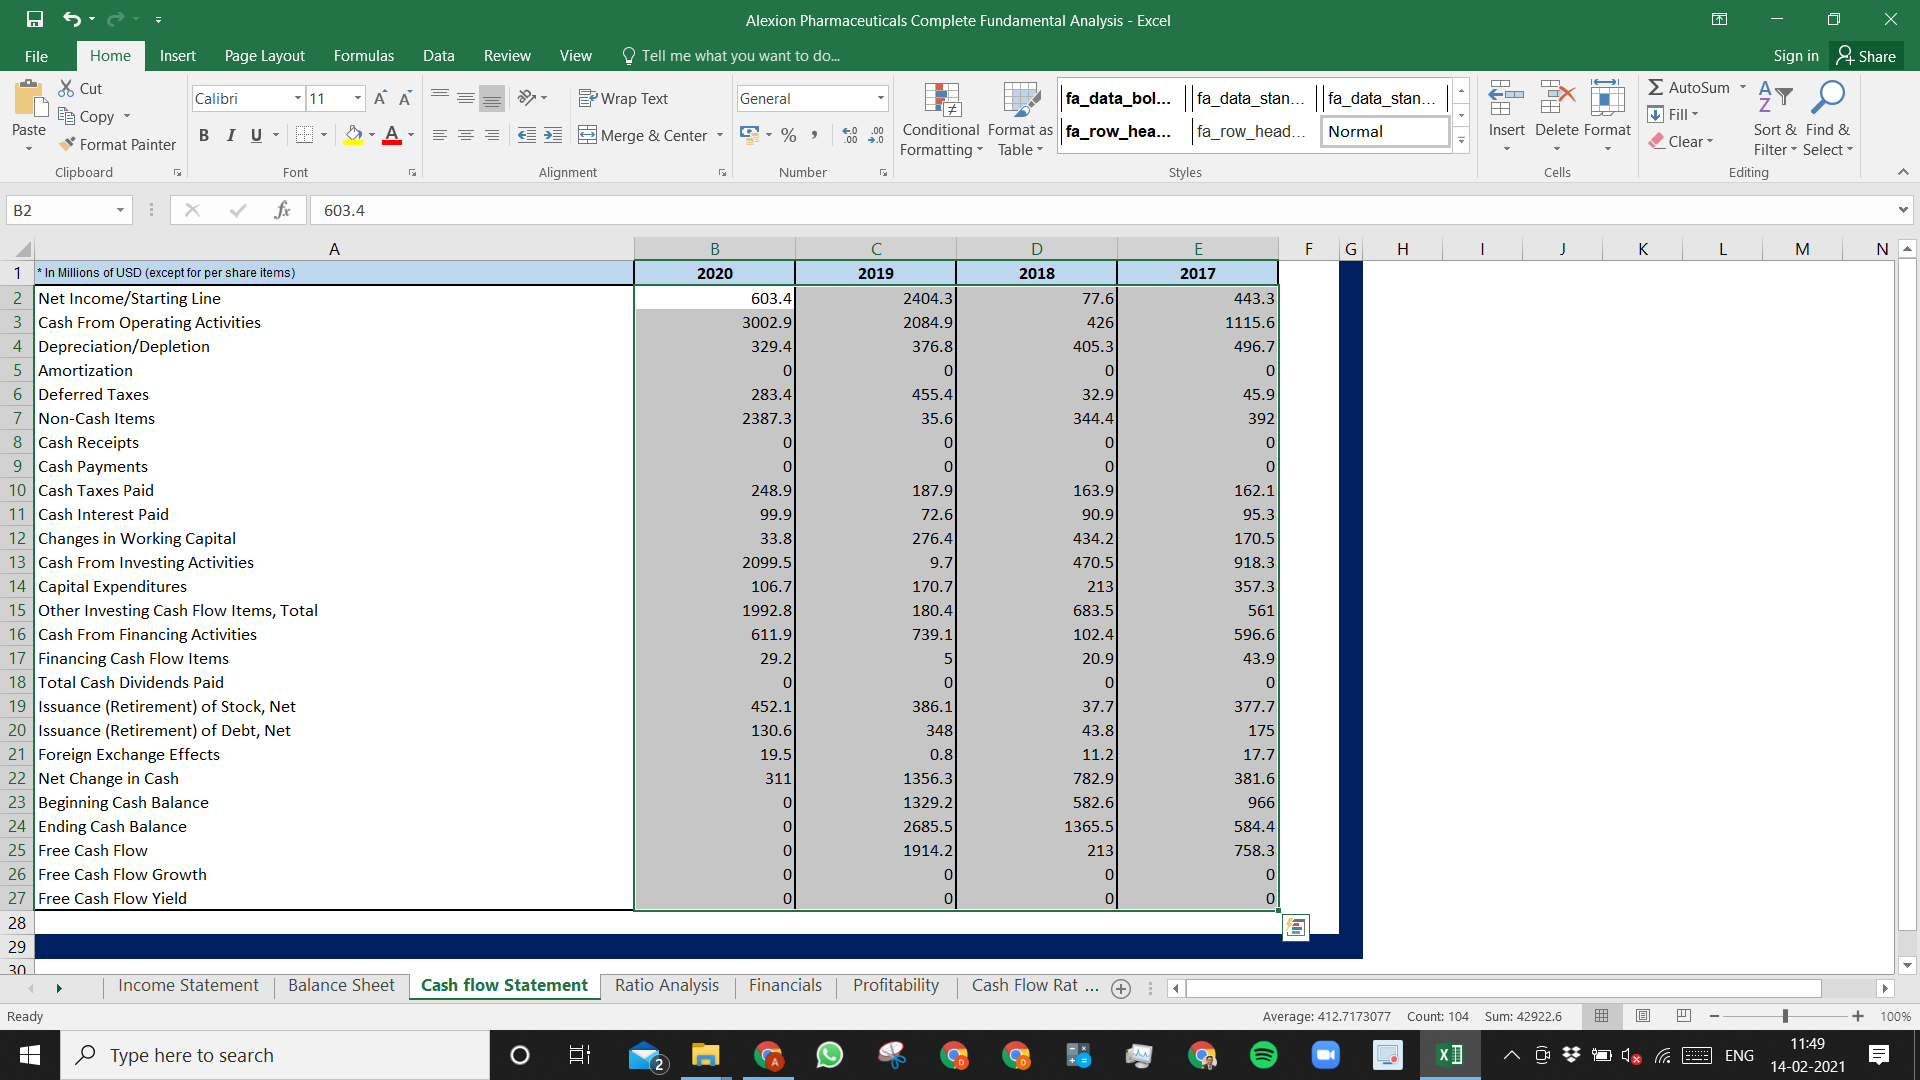Increase font size with large A icon

[x=380, y=98]
